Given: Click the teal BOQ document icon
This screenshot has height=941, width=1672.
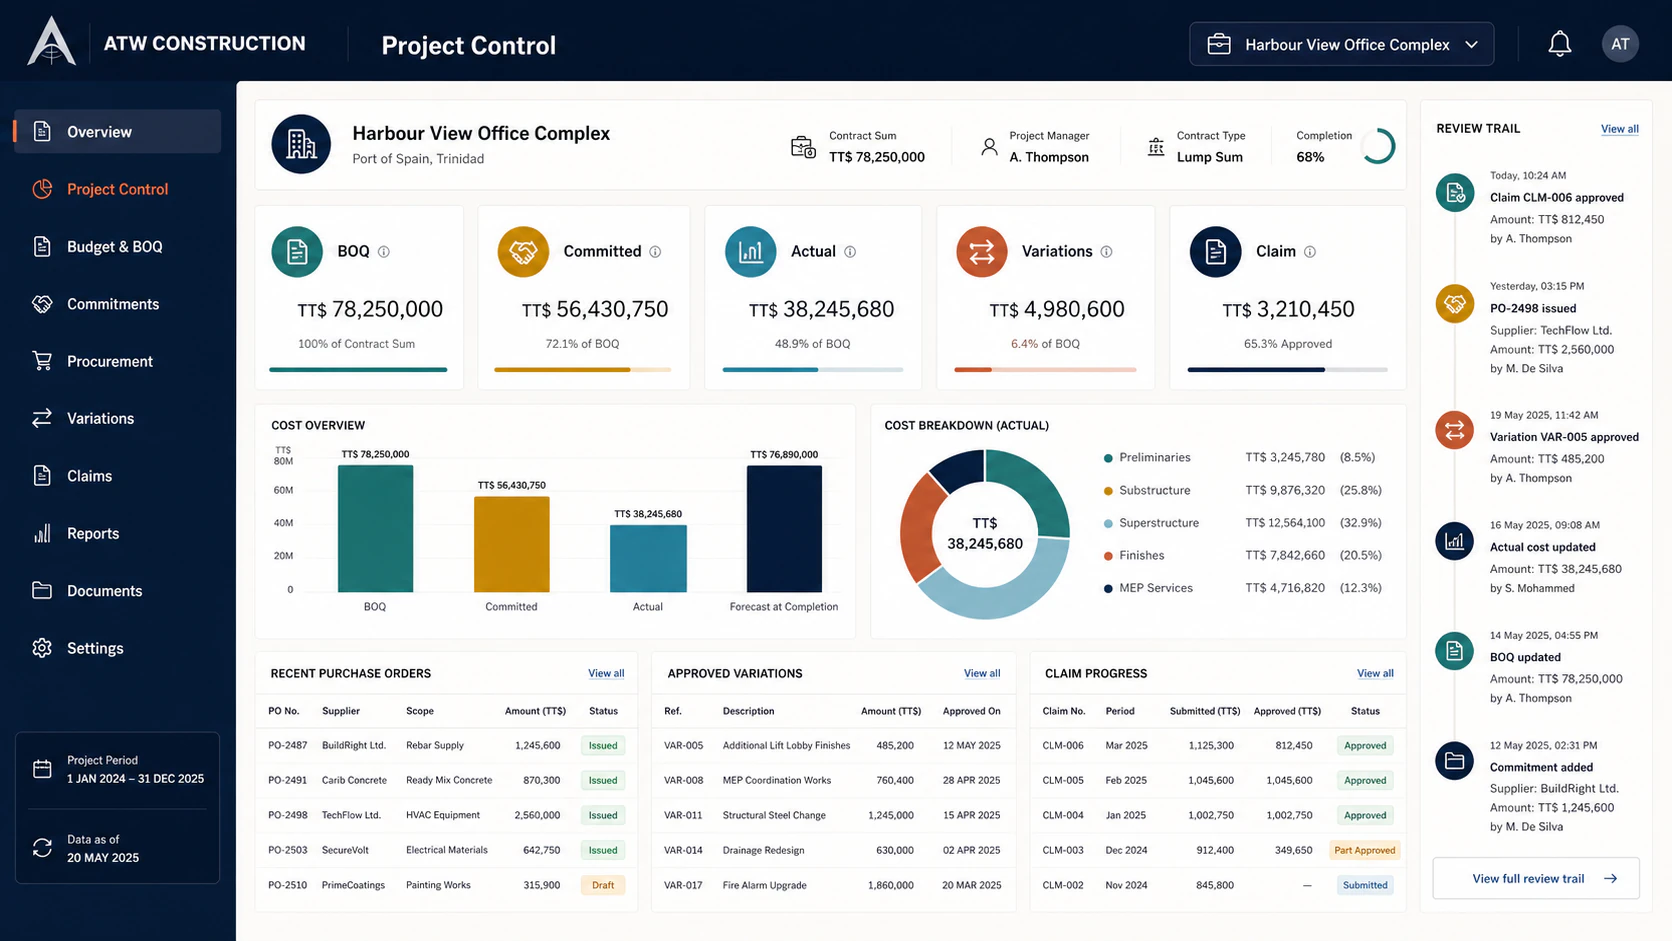Looking at the screenshot, I should pyautogui.click(x=297, y=252).
